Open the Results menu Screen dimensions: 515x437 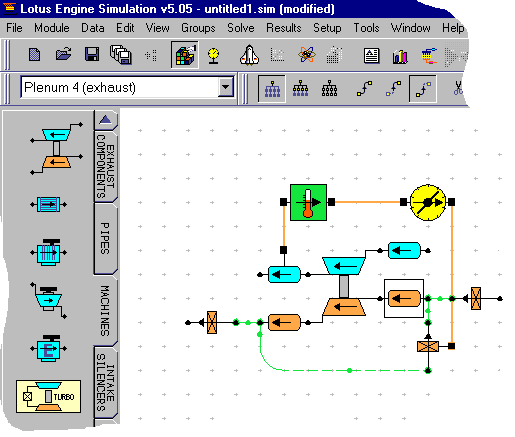click(284, 28)
